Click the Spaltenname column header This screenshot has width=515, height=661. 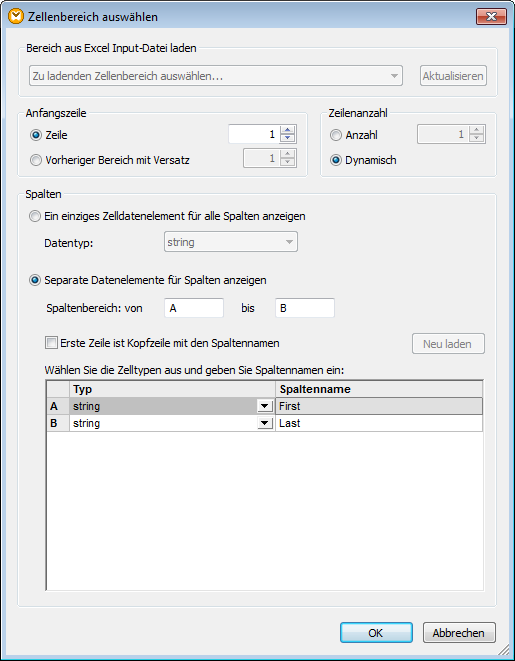379,389
